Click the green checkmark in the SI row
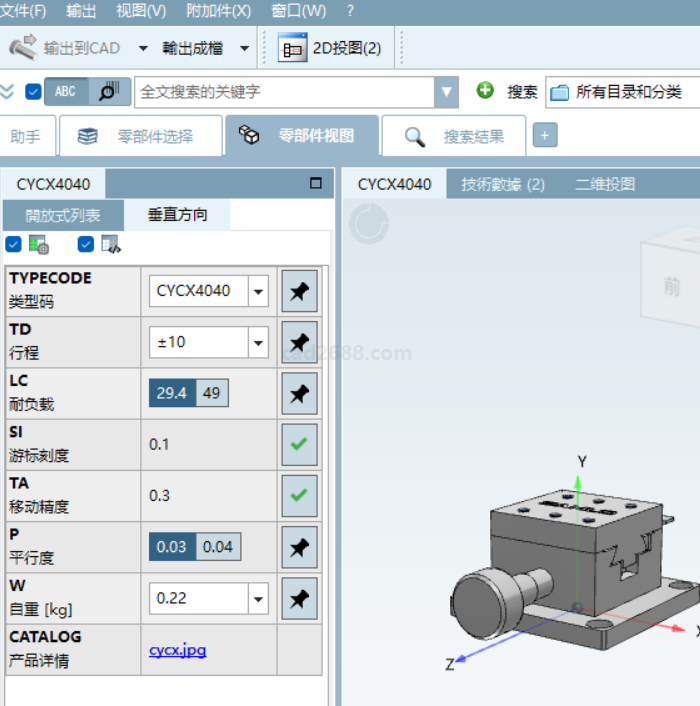This screenshot has width=700, height=706. (299, 444)
